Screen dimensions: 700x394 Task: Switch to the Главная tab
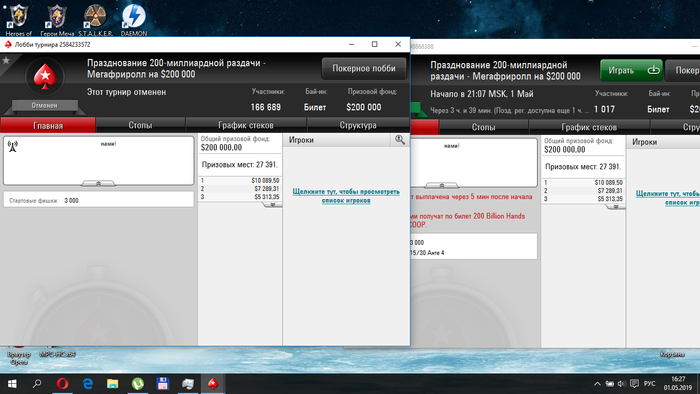point(48,125)
